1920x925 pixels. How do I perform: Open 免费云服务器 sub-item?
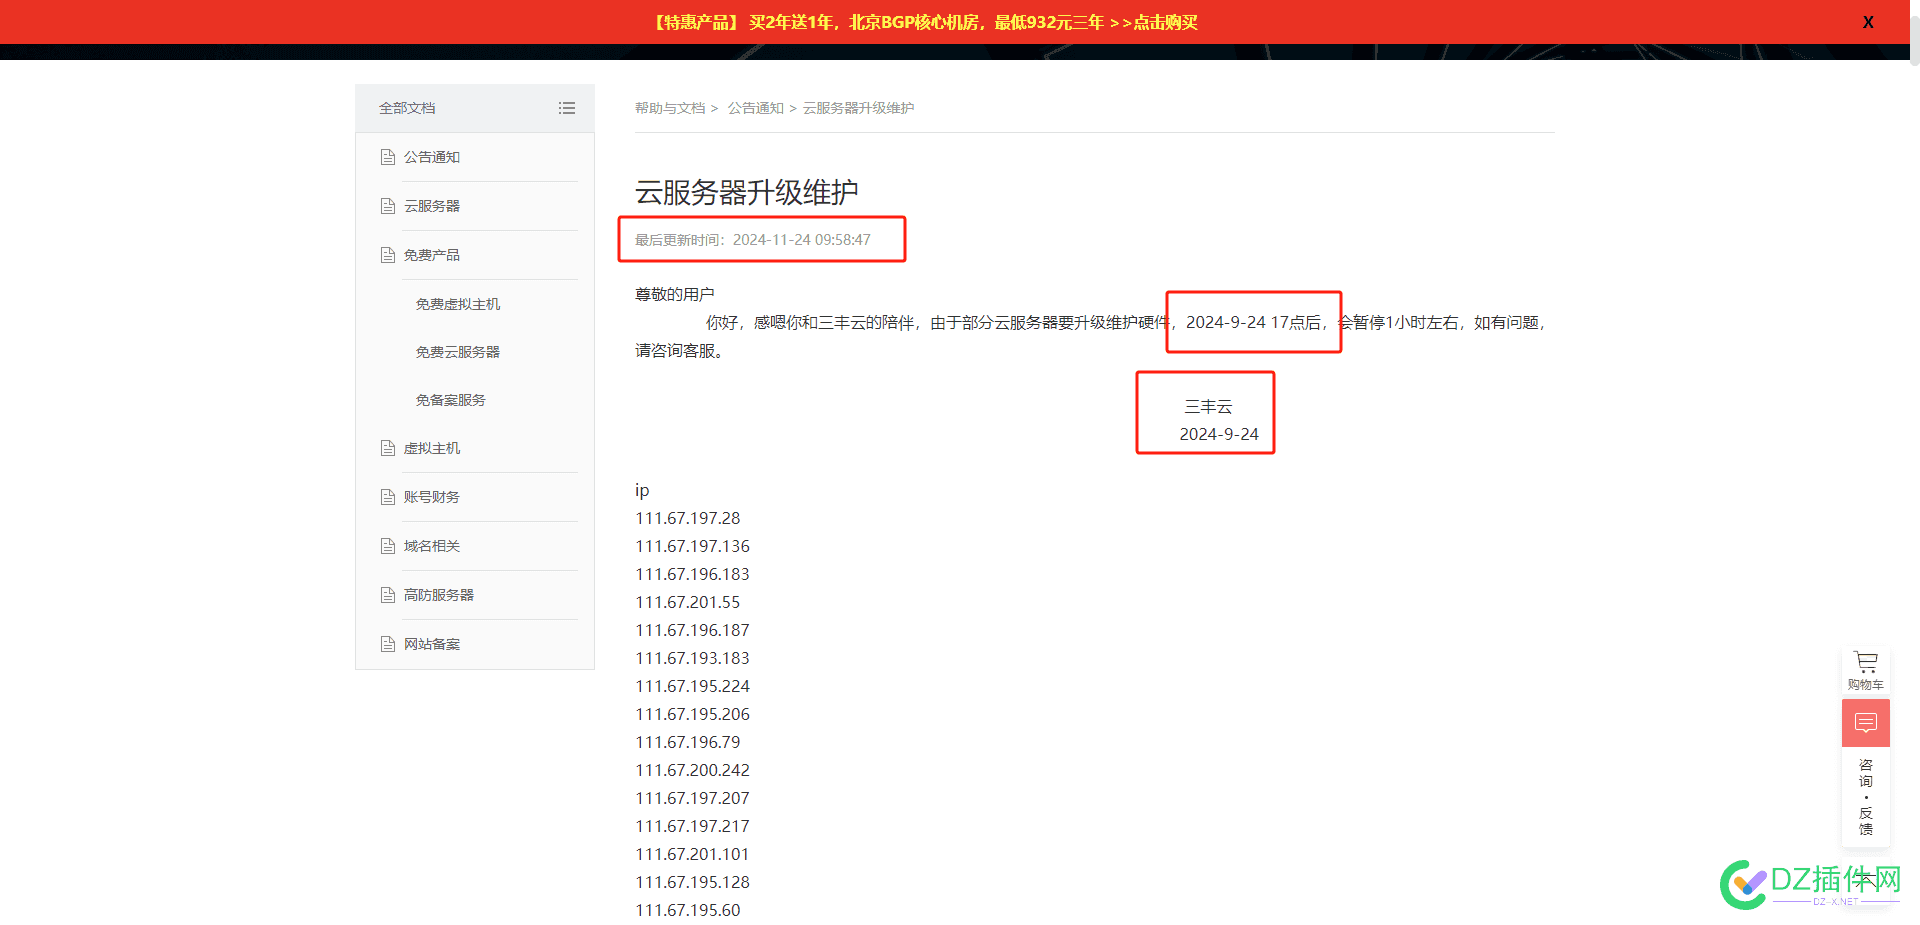458,352
